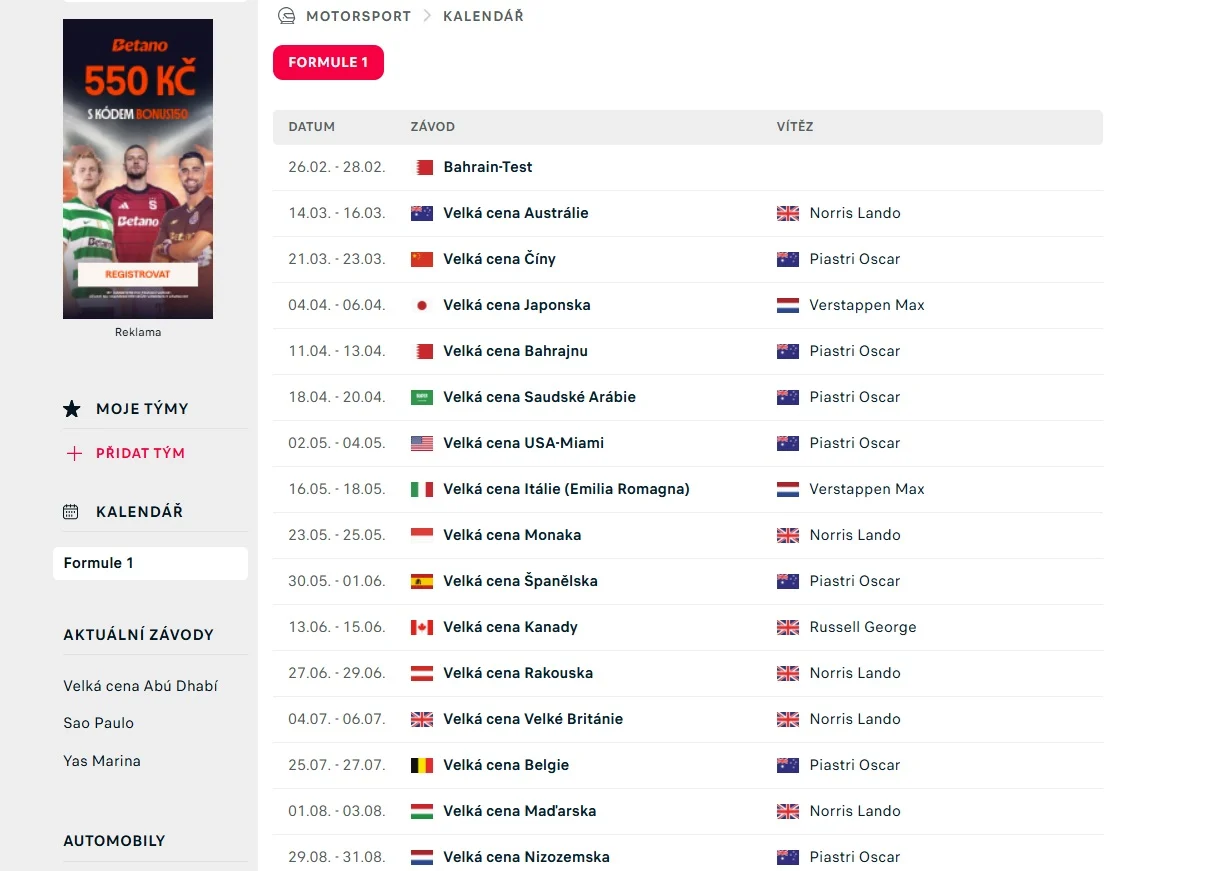Open the Yas Marina link

[x=102, y=761]
